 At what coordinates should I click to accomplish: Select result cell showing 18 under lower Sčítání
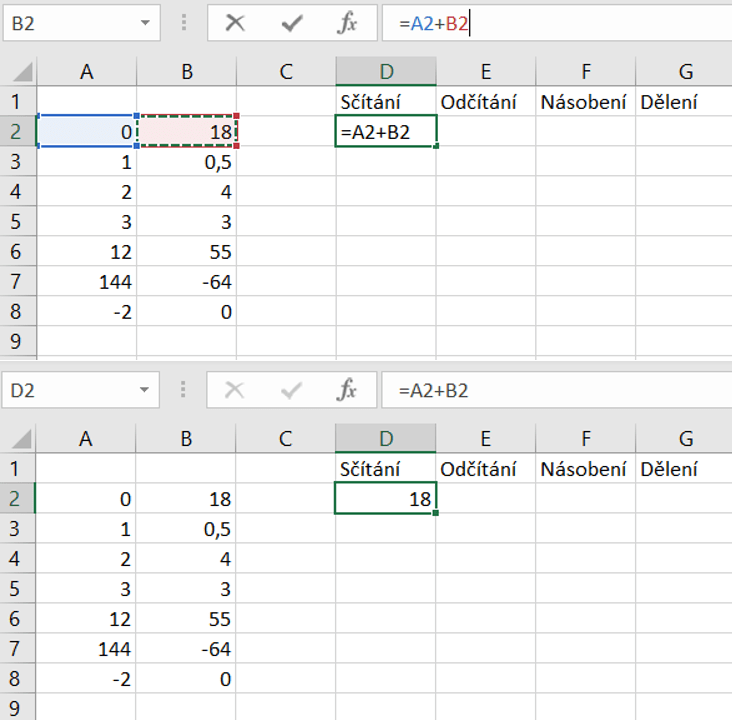click(386, 498)
